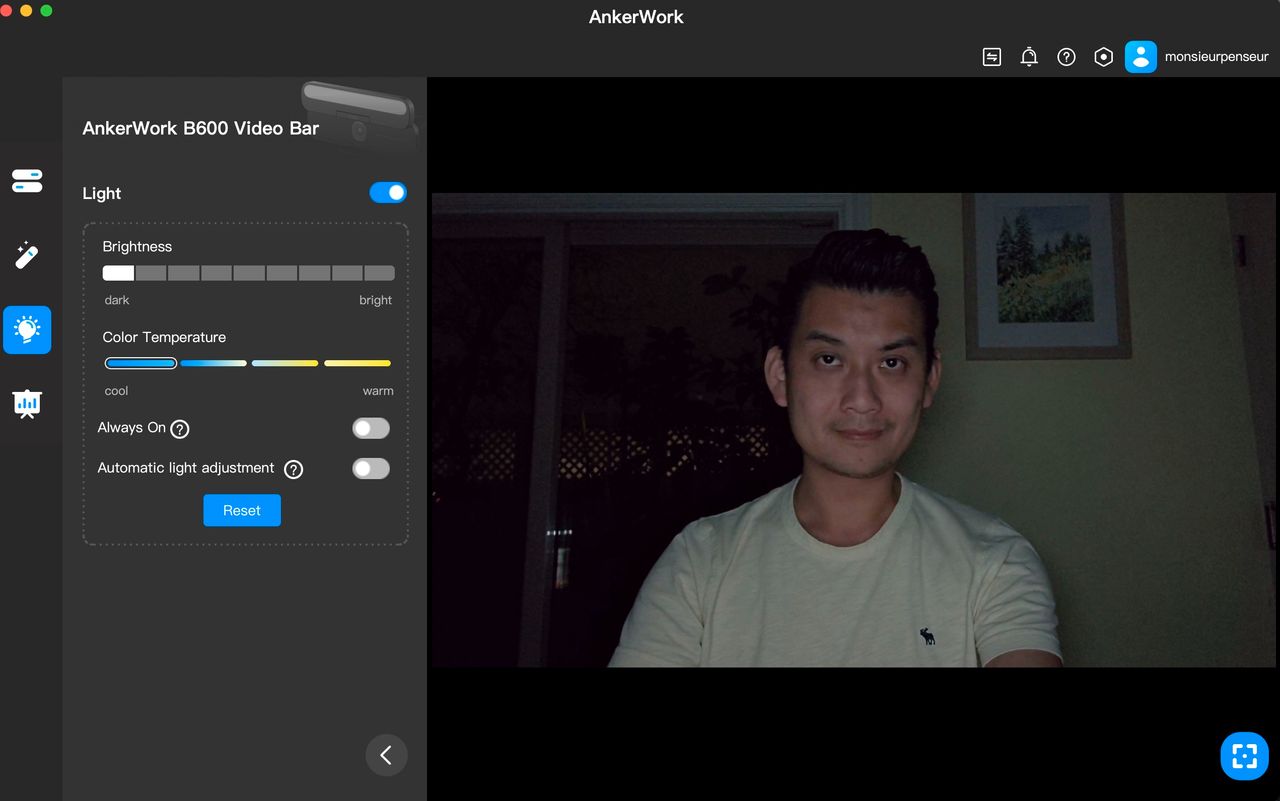Open the presentation chart sidebar icon

pyautogui.click(x=27, y=404)
